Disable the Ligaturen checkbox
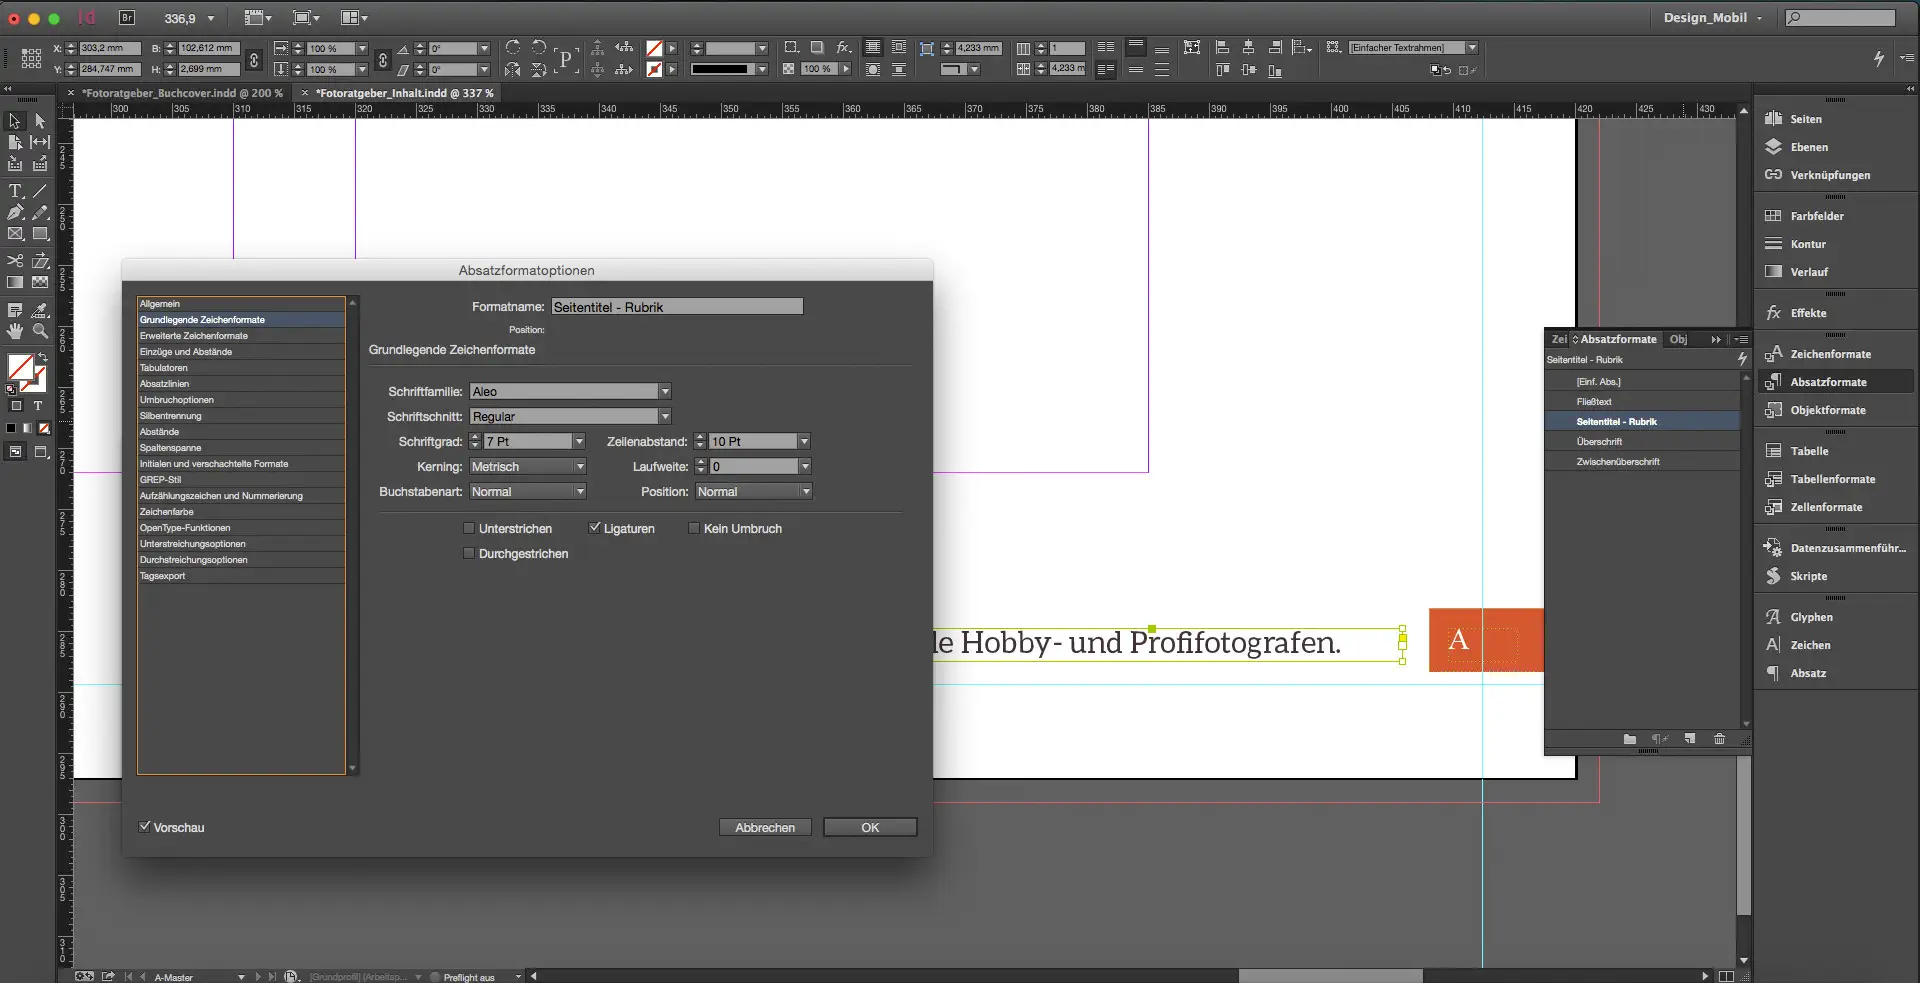This screenshot has width=1920, height=983. click(x=594, y=528)
